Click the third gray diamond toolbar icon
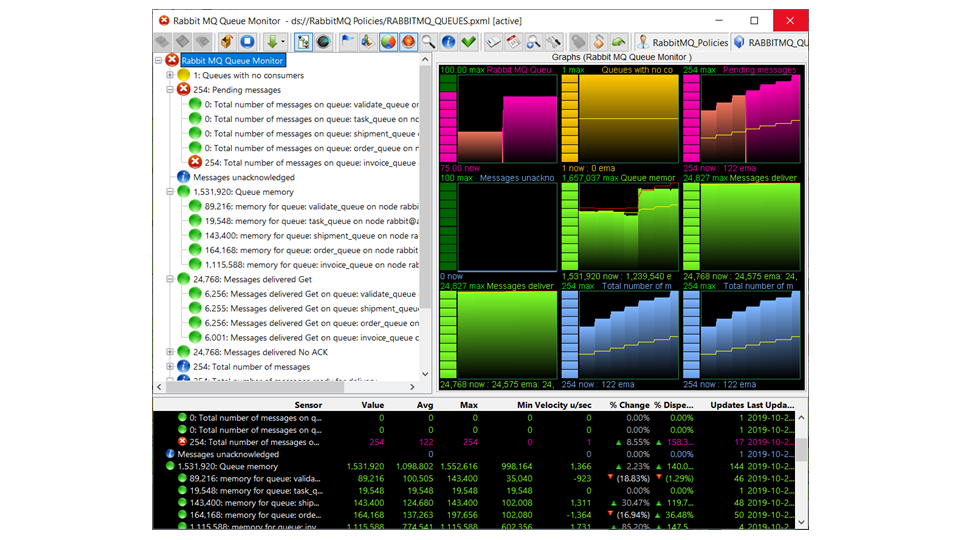960x540 pixels. coord(203,42)
